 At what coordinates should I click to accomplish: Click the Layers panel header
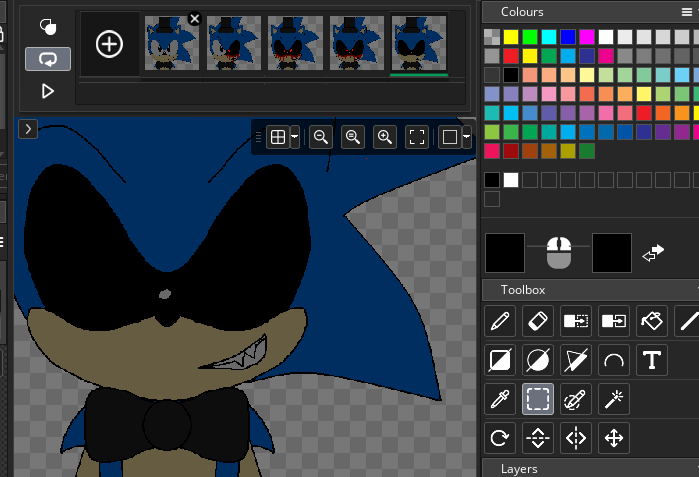coord(590,468)
